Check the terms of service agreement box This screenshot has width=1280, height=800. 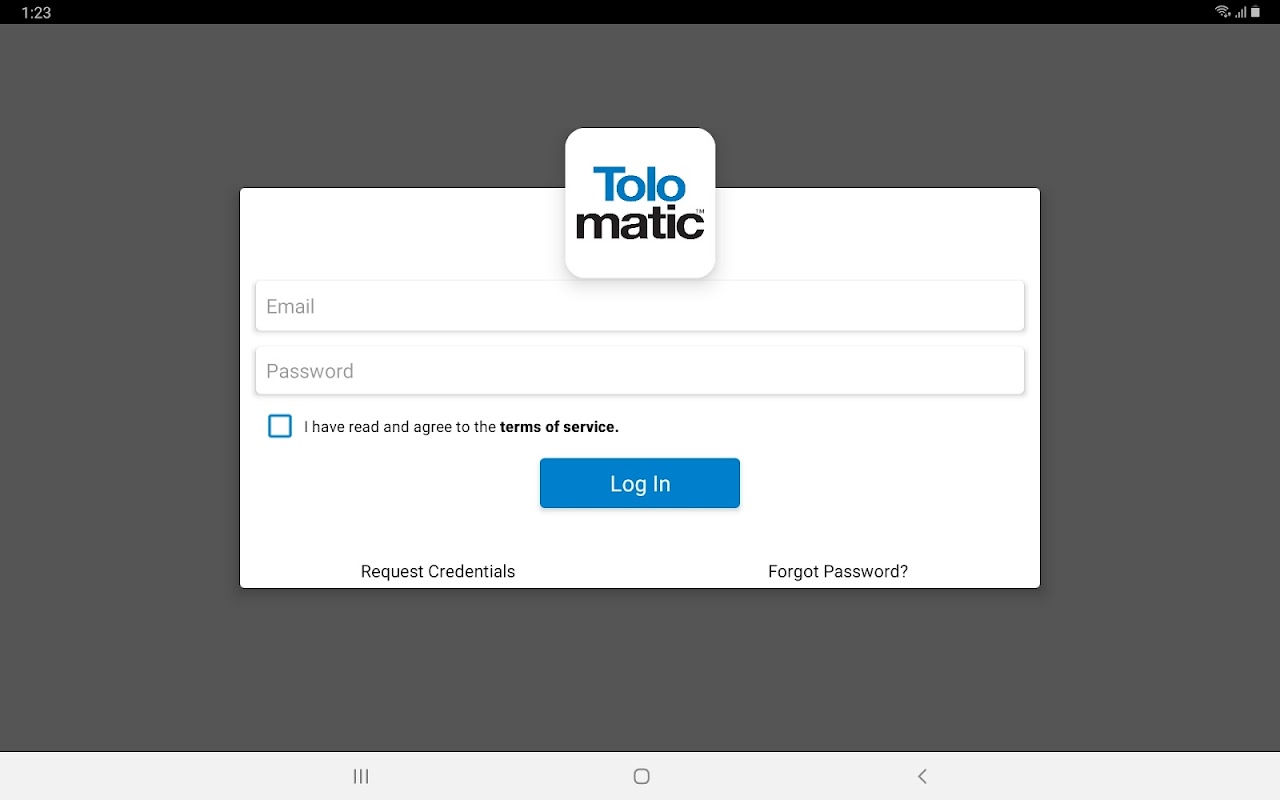point(280,426)
